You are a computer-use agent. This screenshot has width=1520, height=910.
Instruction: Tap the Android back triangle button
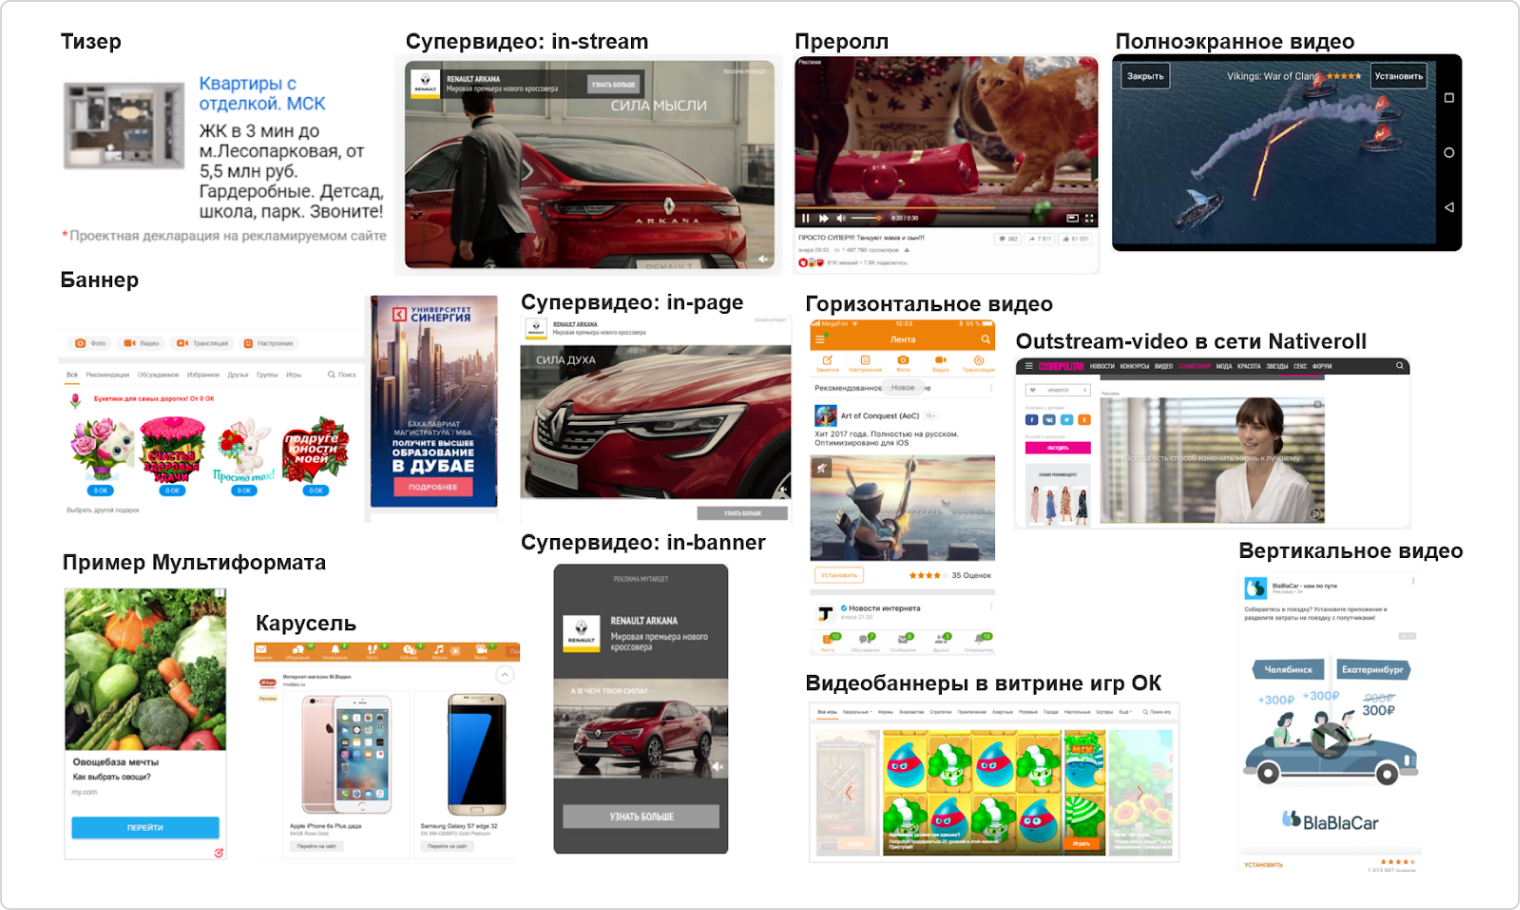pyautogui.click(x=1449, y=207)
